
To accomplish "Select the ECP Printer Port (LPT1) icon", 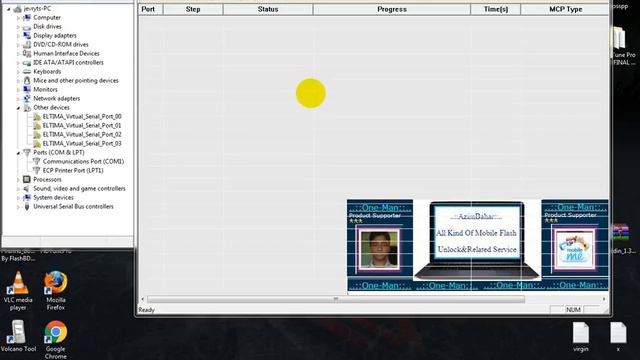I will 36,170.
